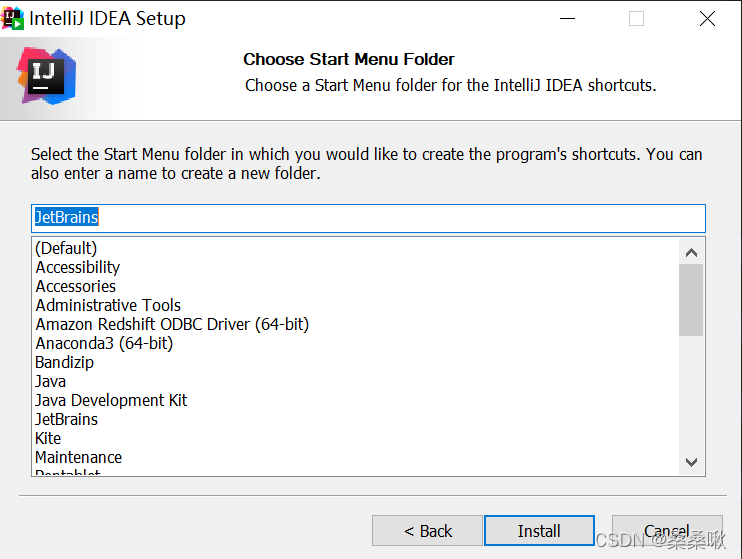Click the folder list scrollbar thumb
This screenshot has width=742, height=559.
coord(691,300)
